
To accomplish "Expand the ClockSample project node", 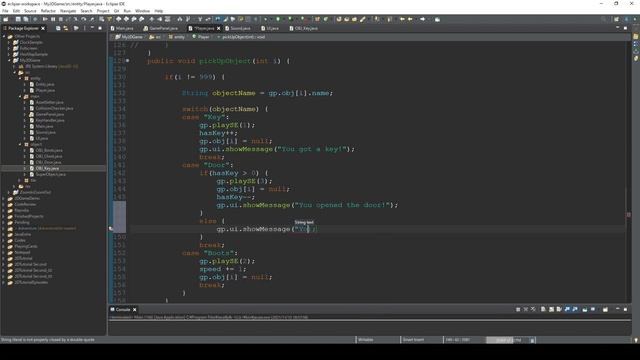I will pos(9,42).
